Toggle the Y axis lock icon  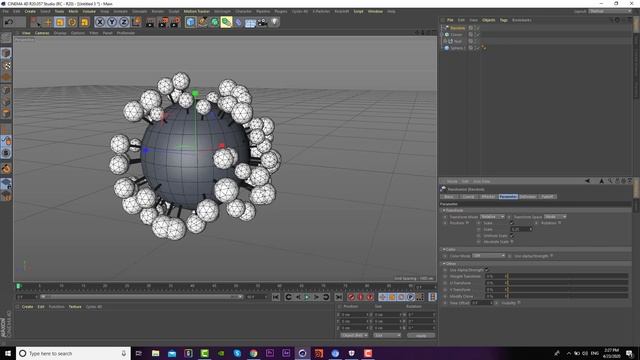[112, 22]
